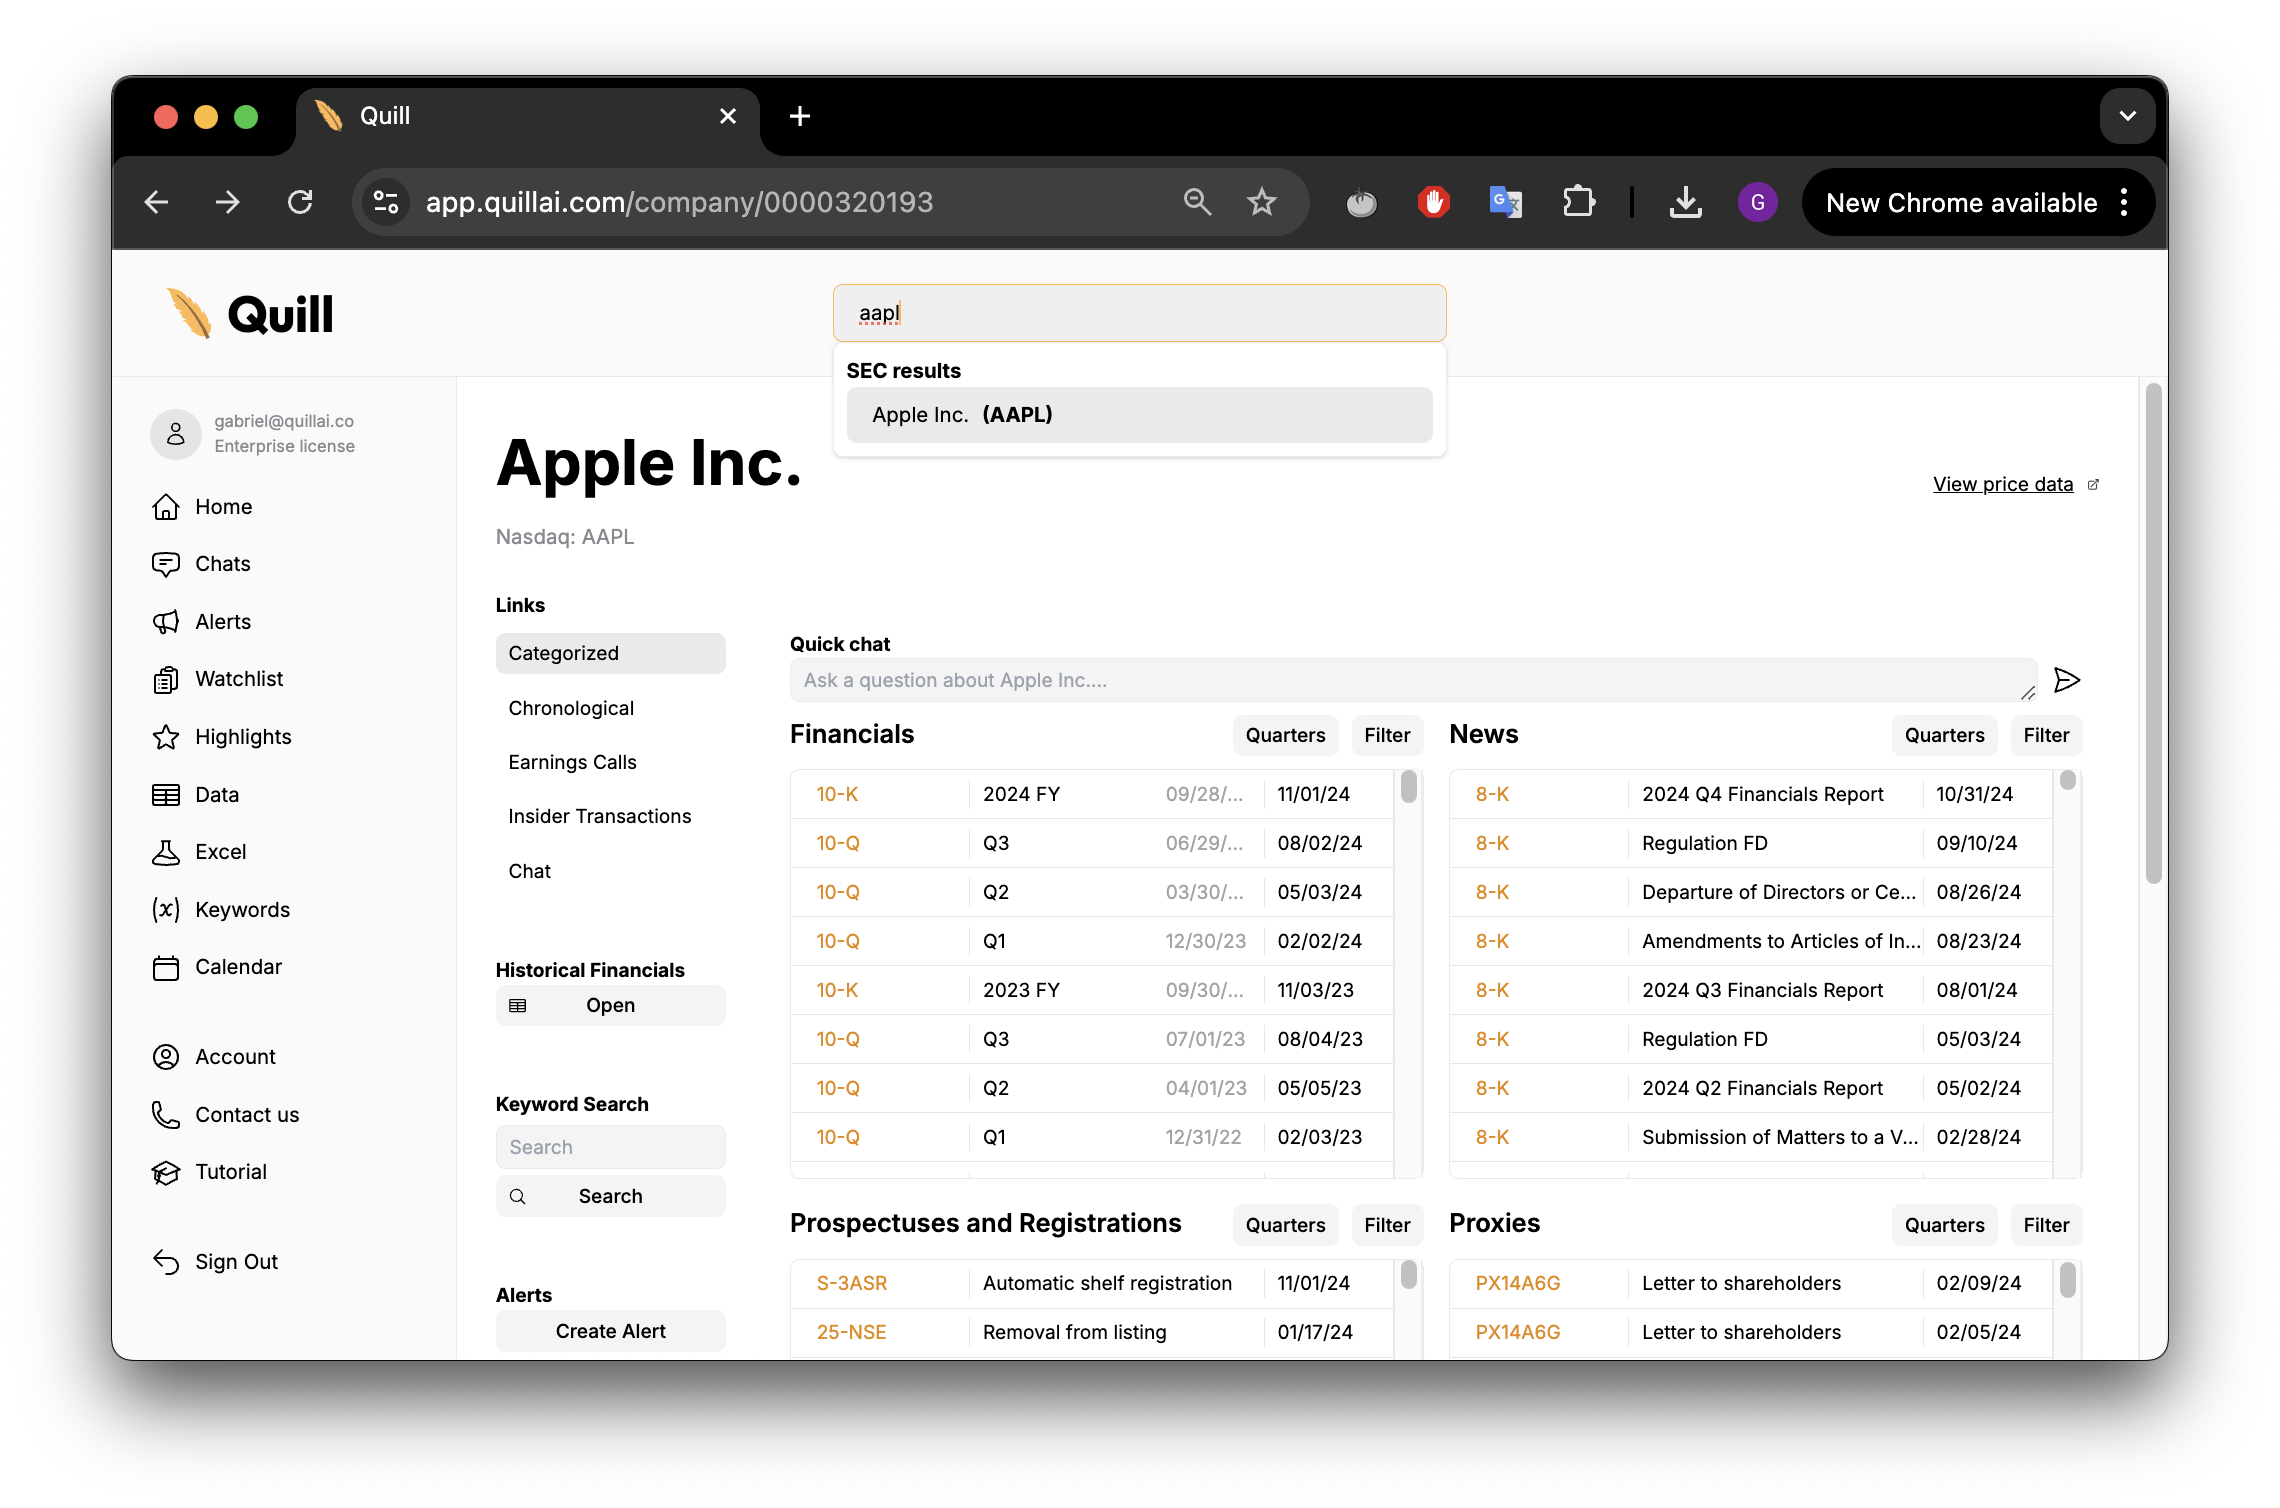Open Highlights star icon in sidebar

click(x=166, y=737)
